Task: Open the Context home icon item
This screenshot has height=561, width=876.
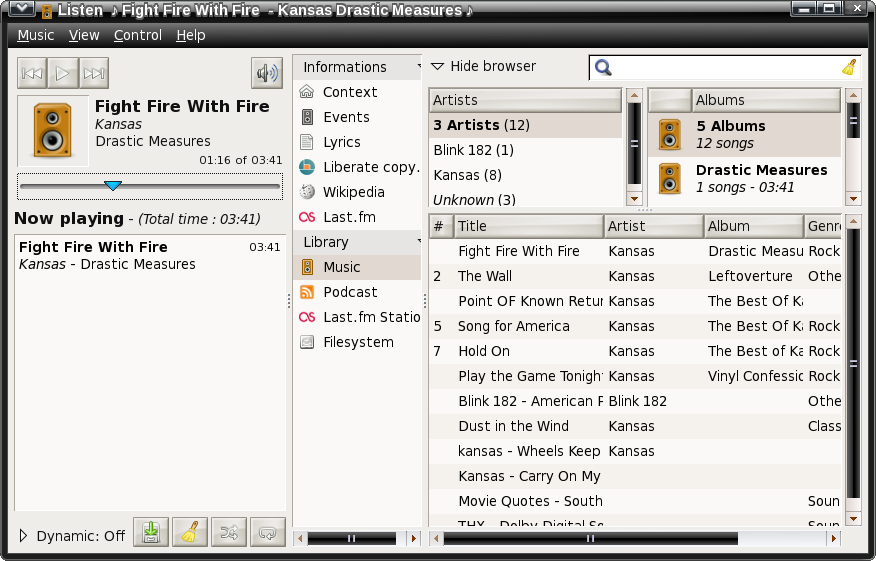Action: [357, 92]
